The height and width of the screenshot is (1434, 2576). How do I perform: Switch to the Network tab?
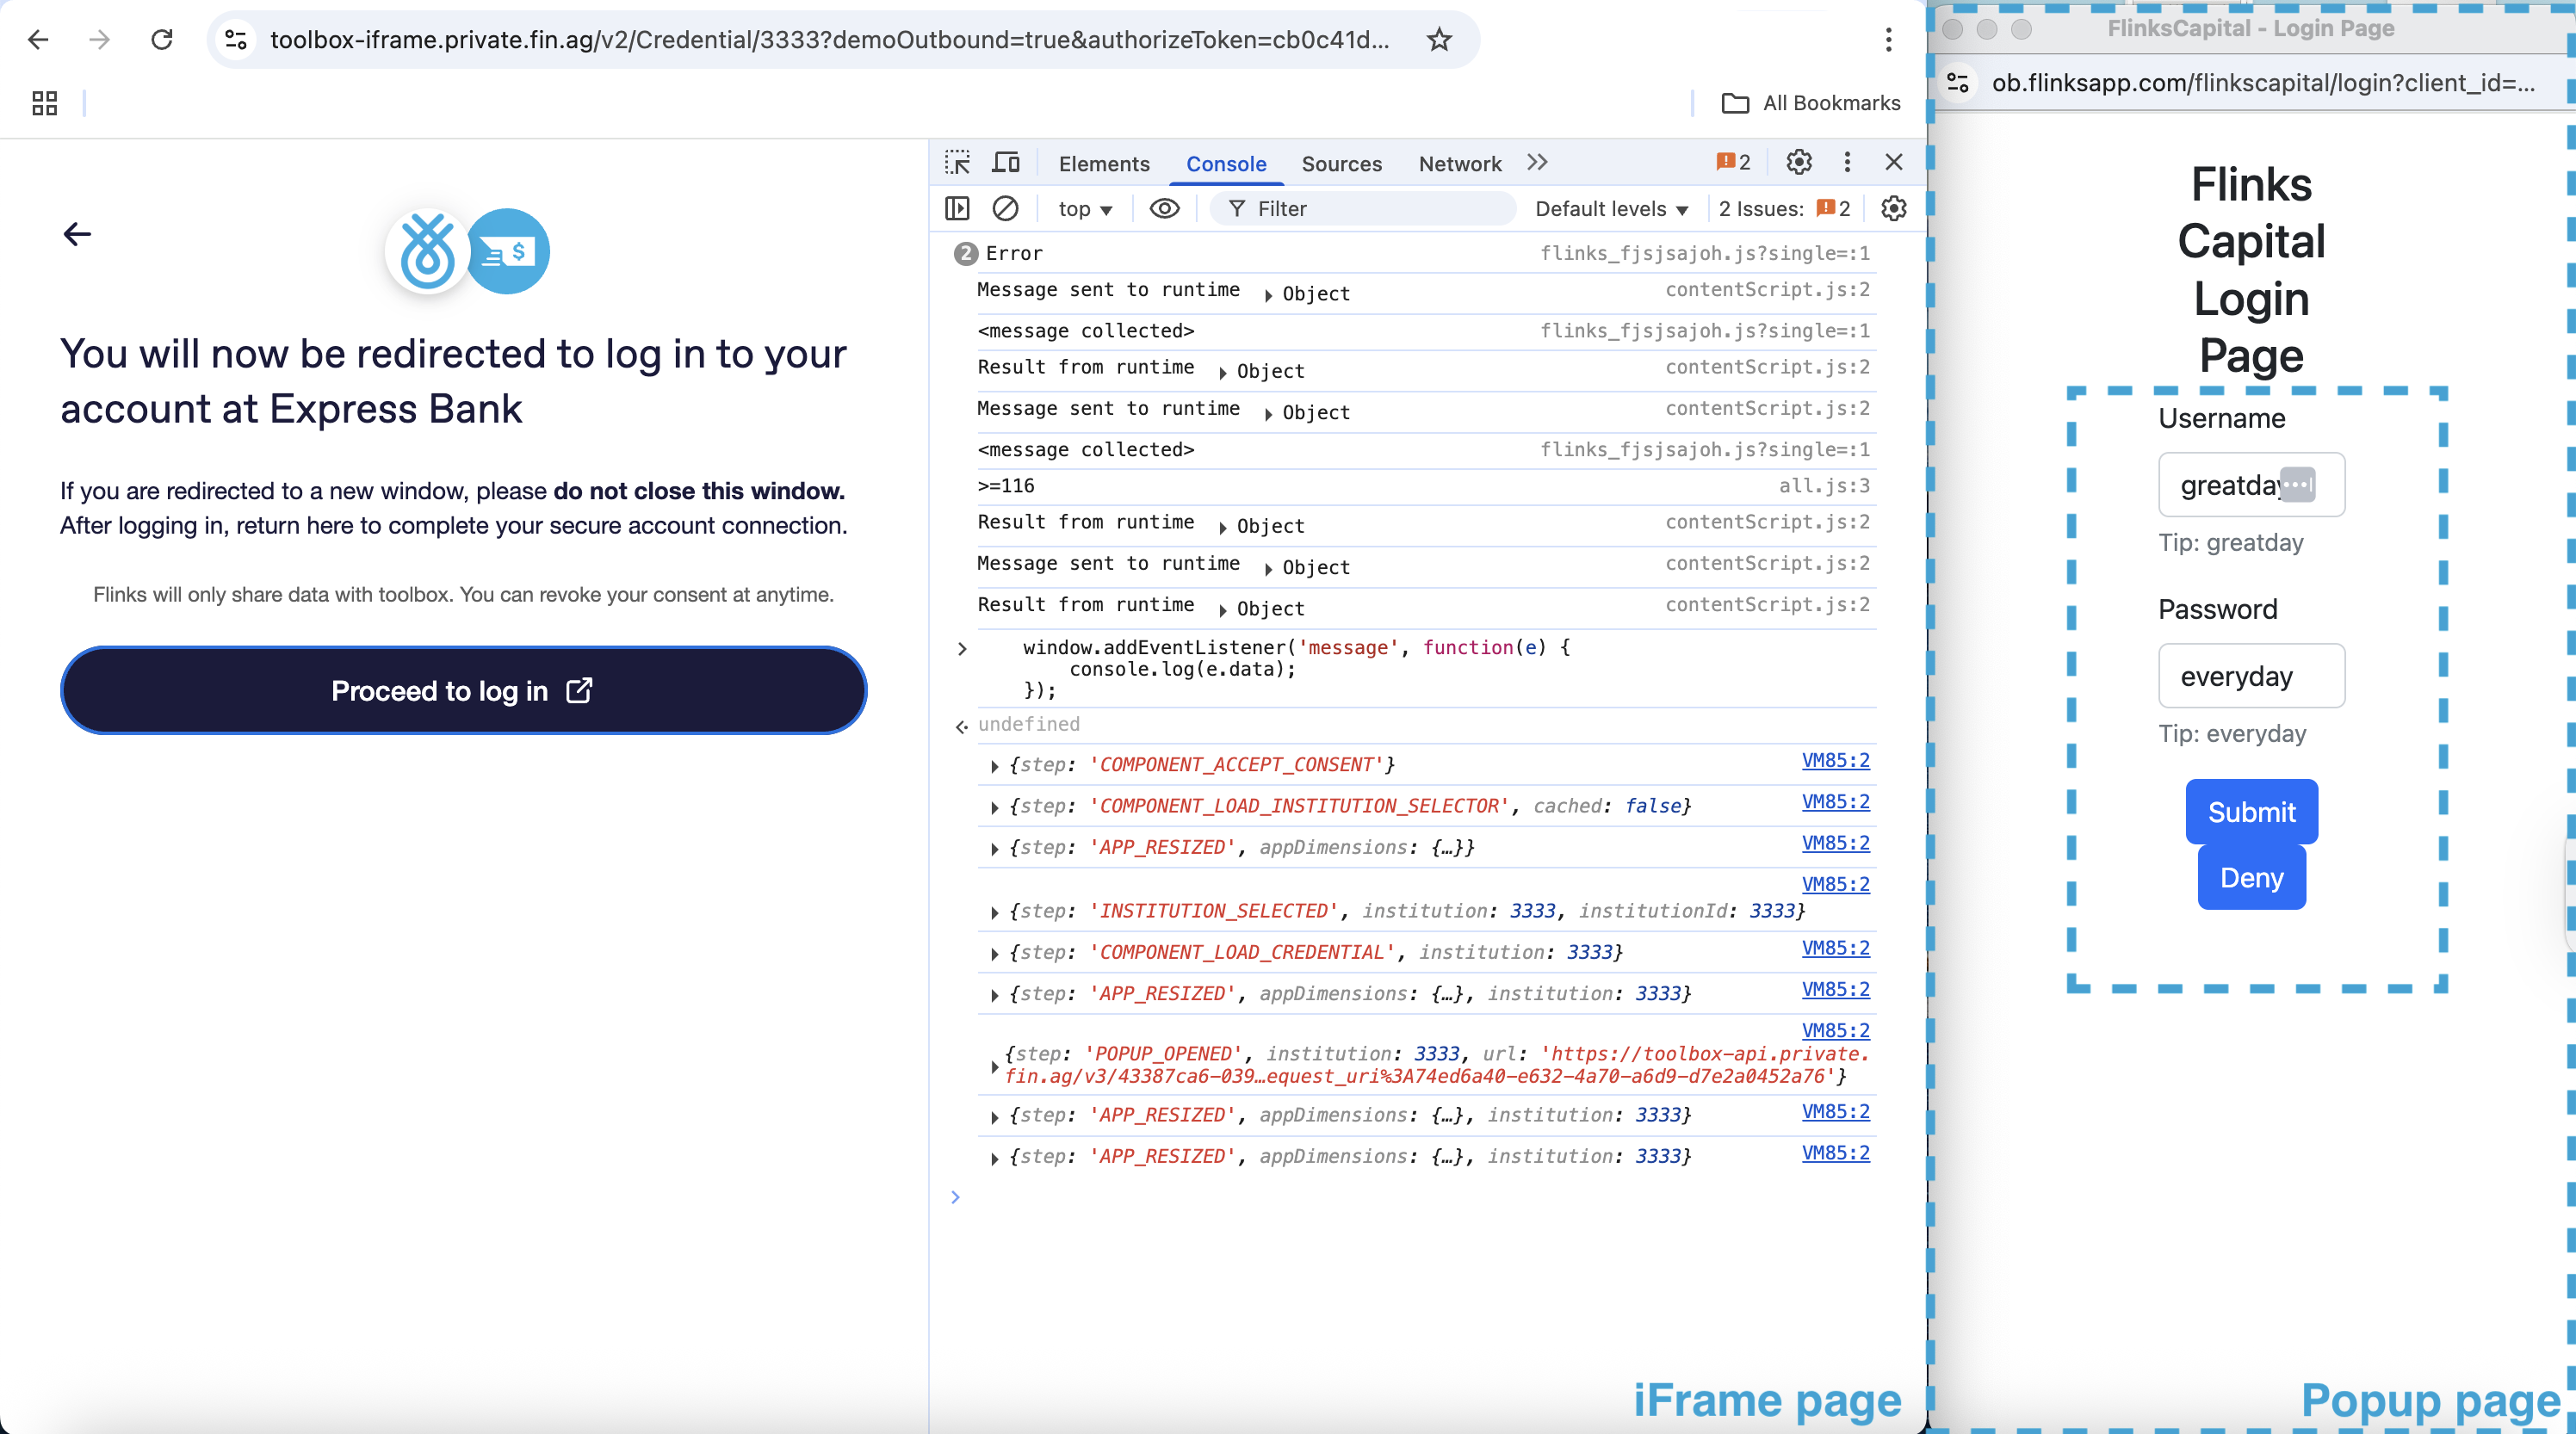(x=1459, y=164)
